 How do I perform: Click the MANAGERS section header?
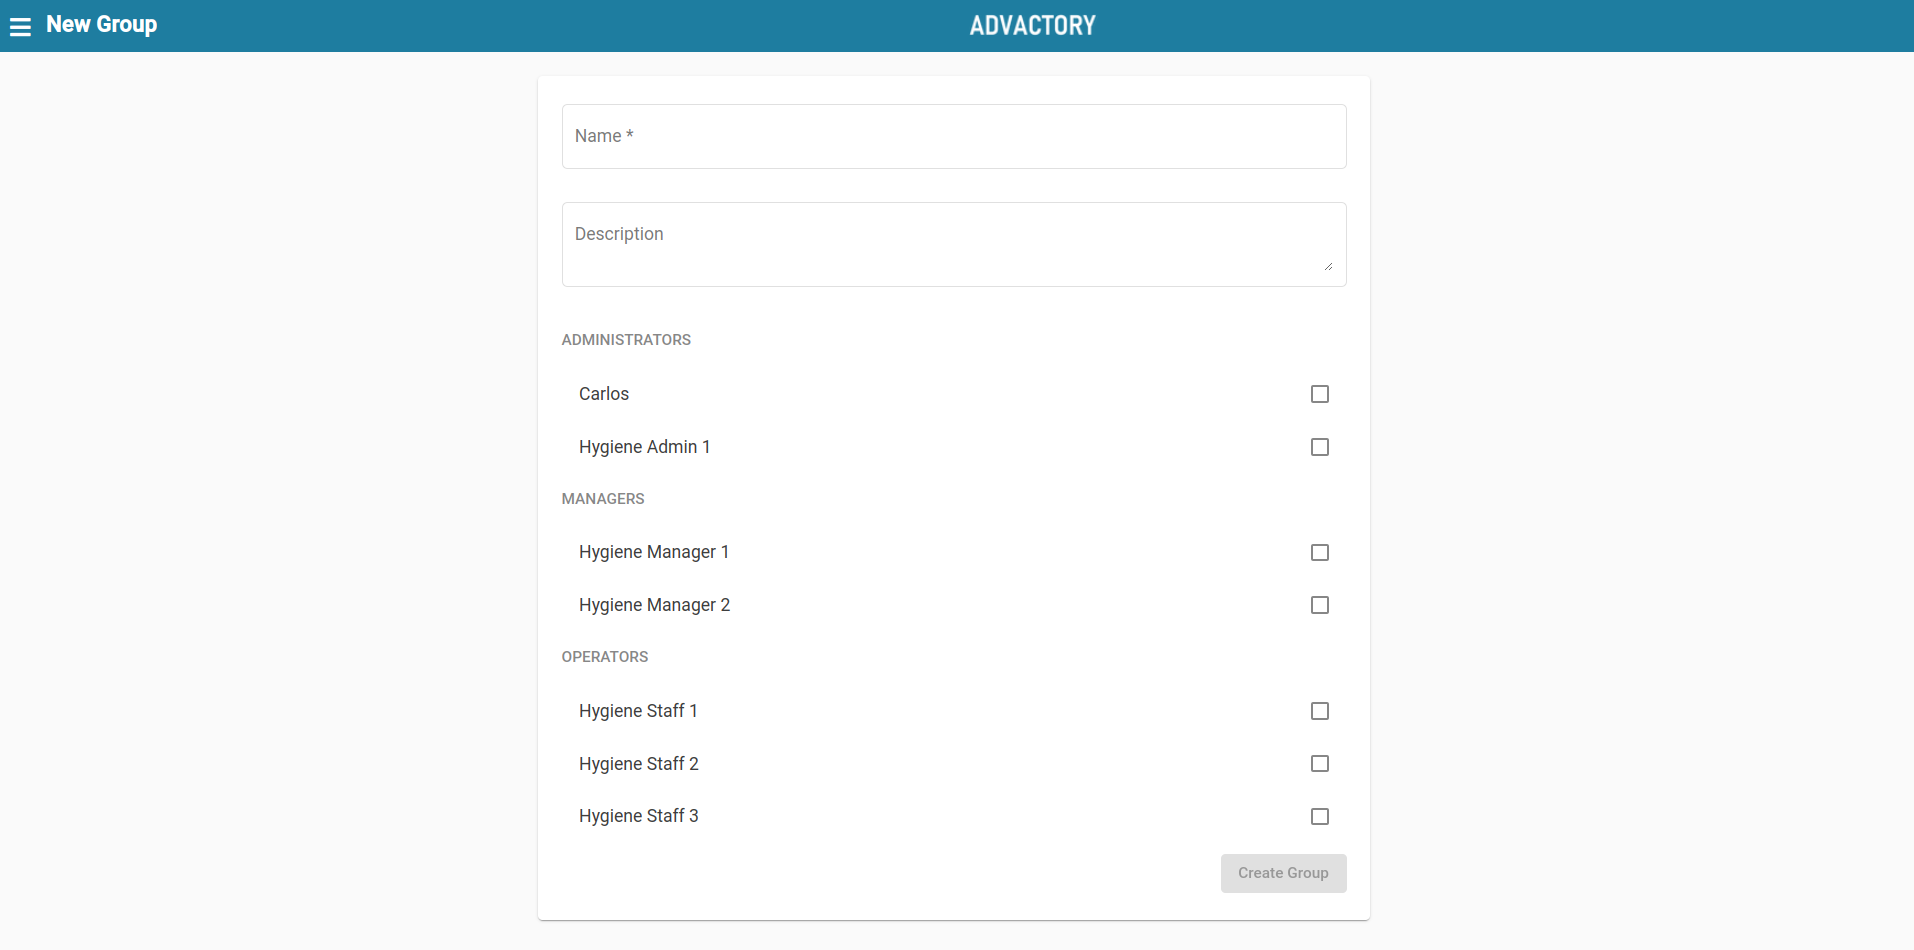point(603,499)
